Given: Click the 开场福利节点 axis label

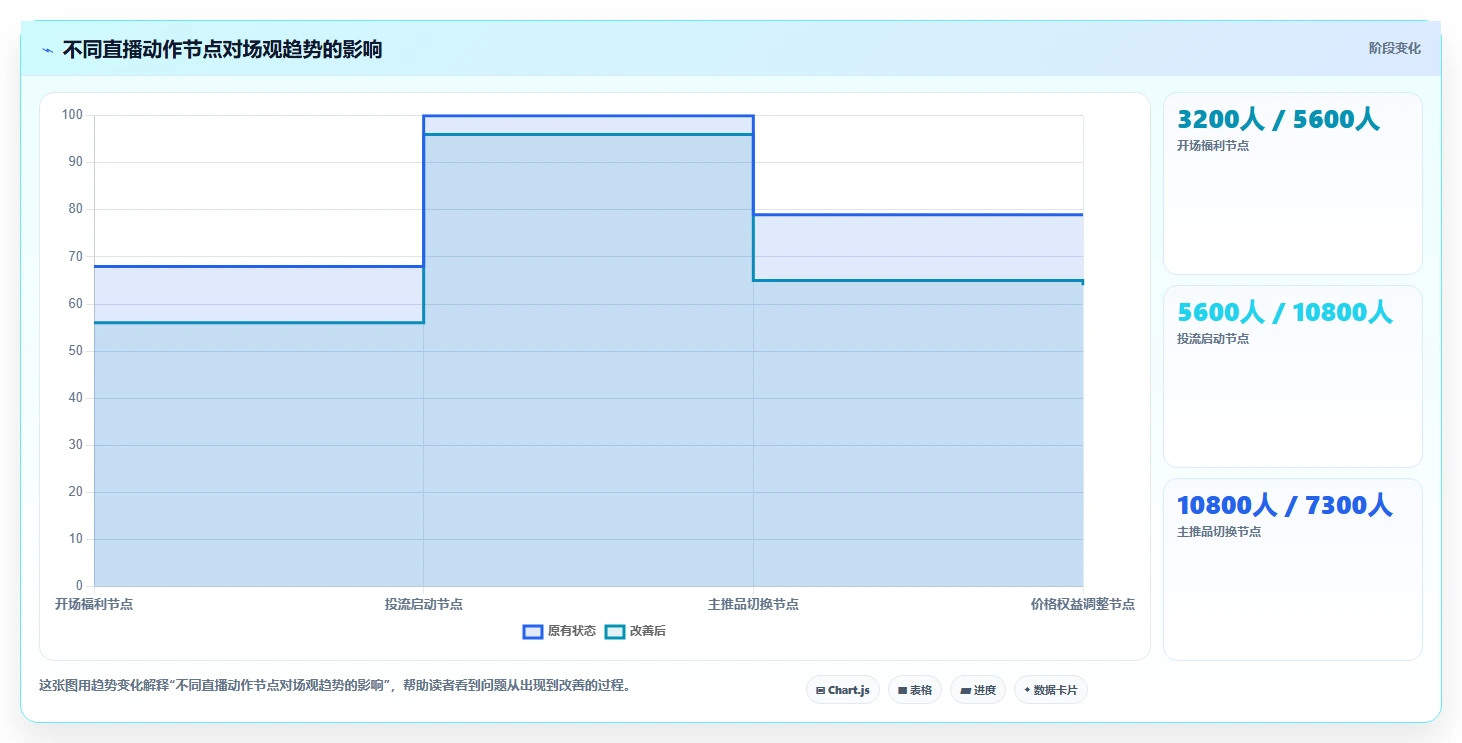Looking at the screenshot, I should [94, 604].
